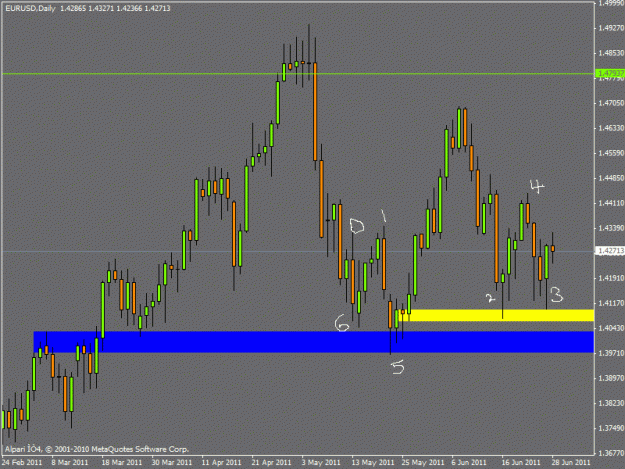Image resolution: width=625 pixels, height=469 pixels.
Task: Click the 1.41170 price axis label
Action: (x=611, y=303)
